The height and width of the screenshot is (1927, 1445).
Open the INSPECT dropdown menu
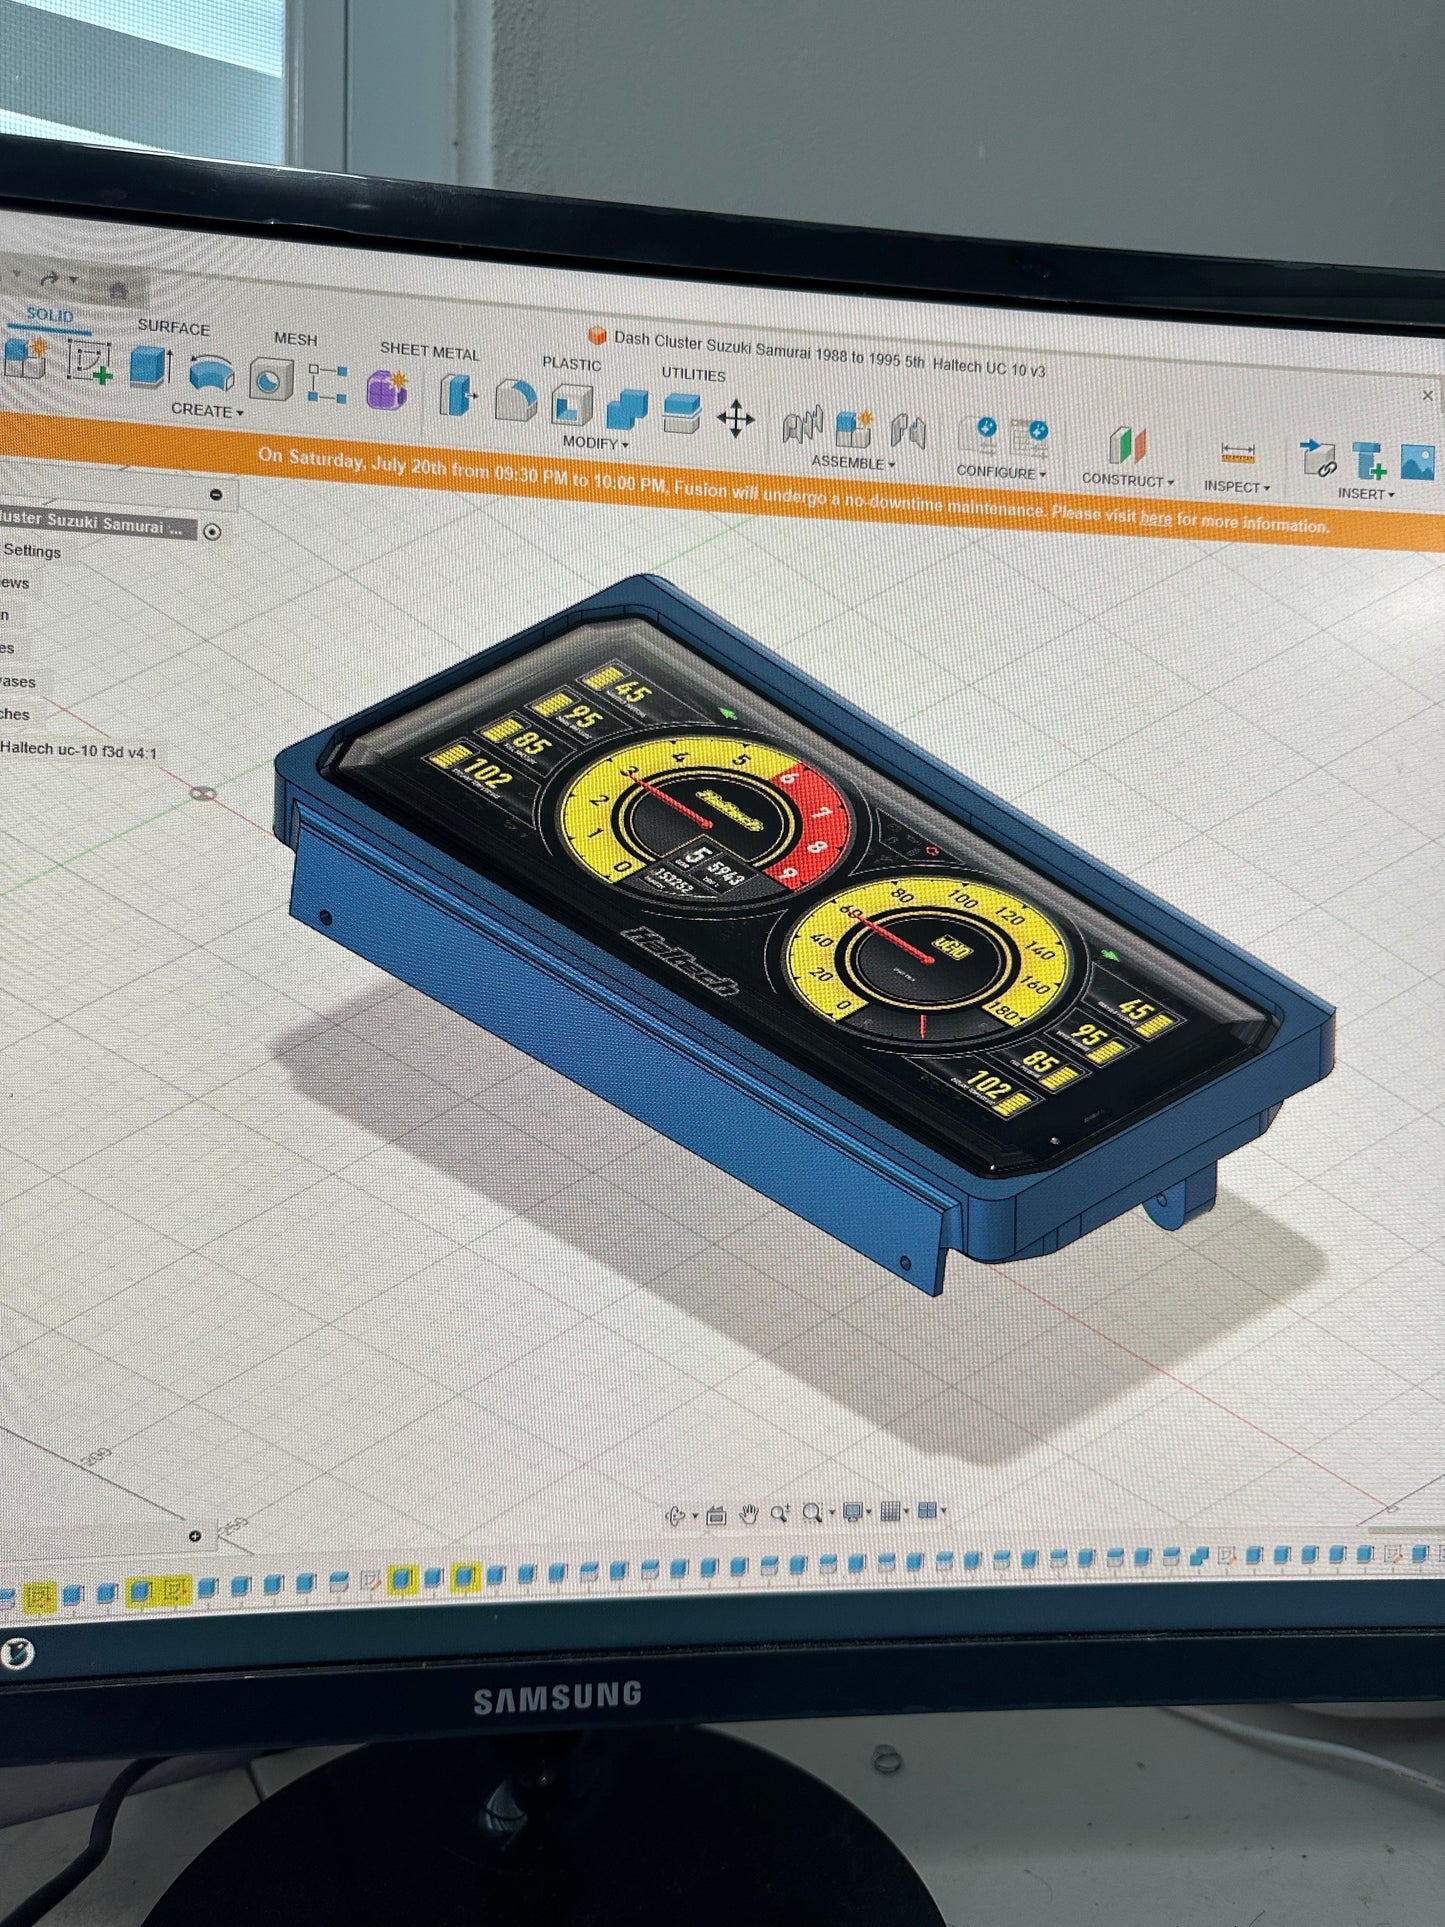[1237, 487]
